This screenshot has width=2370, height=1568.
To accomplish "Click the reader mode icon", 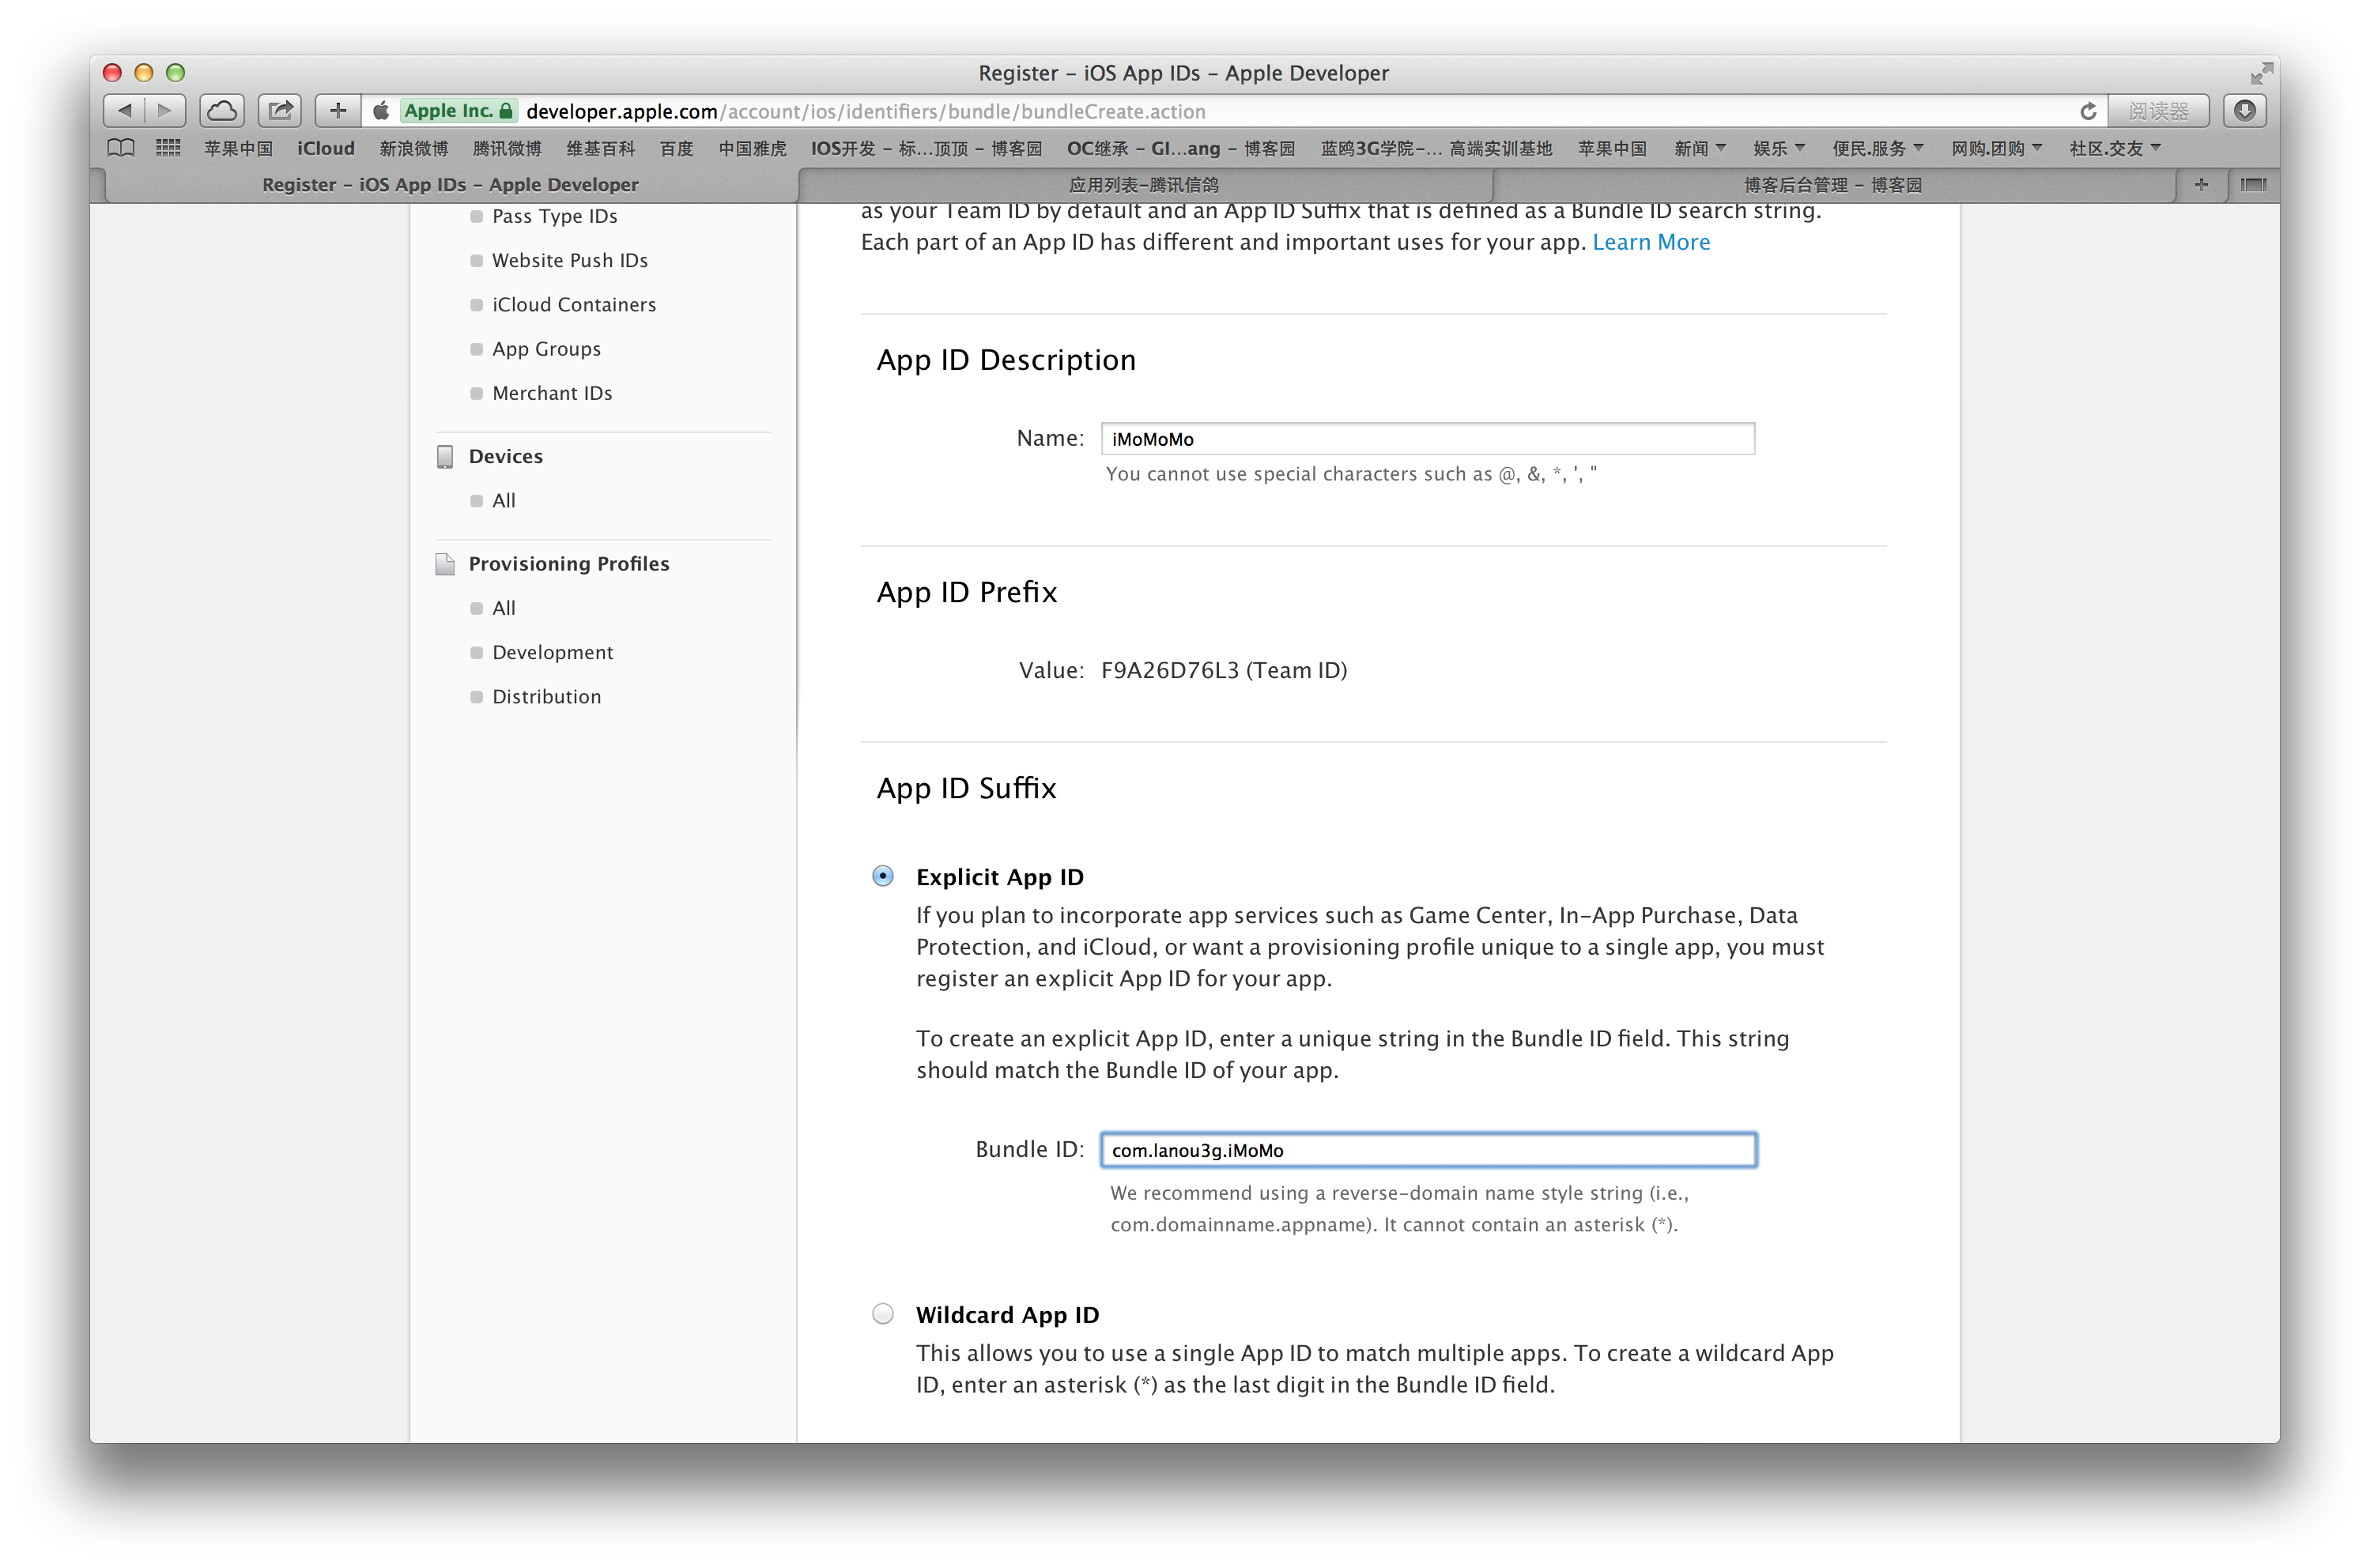I will point(2158,111).
